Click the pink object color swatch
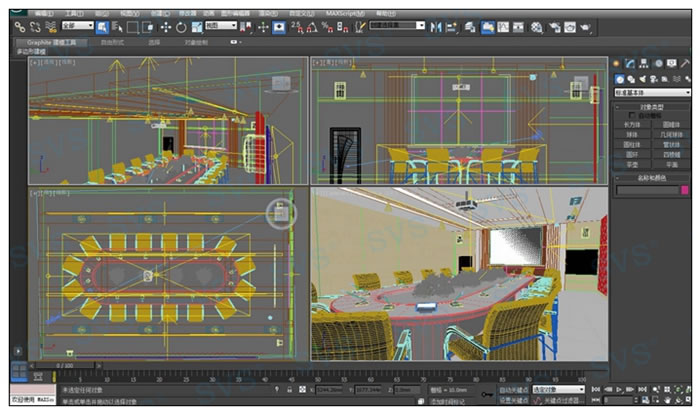700x414 pixels. [685, 189]
